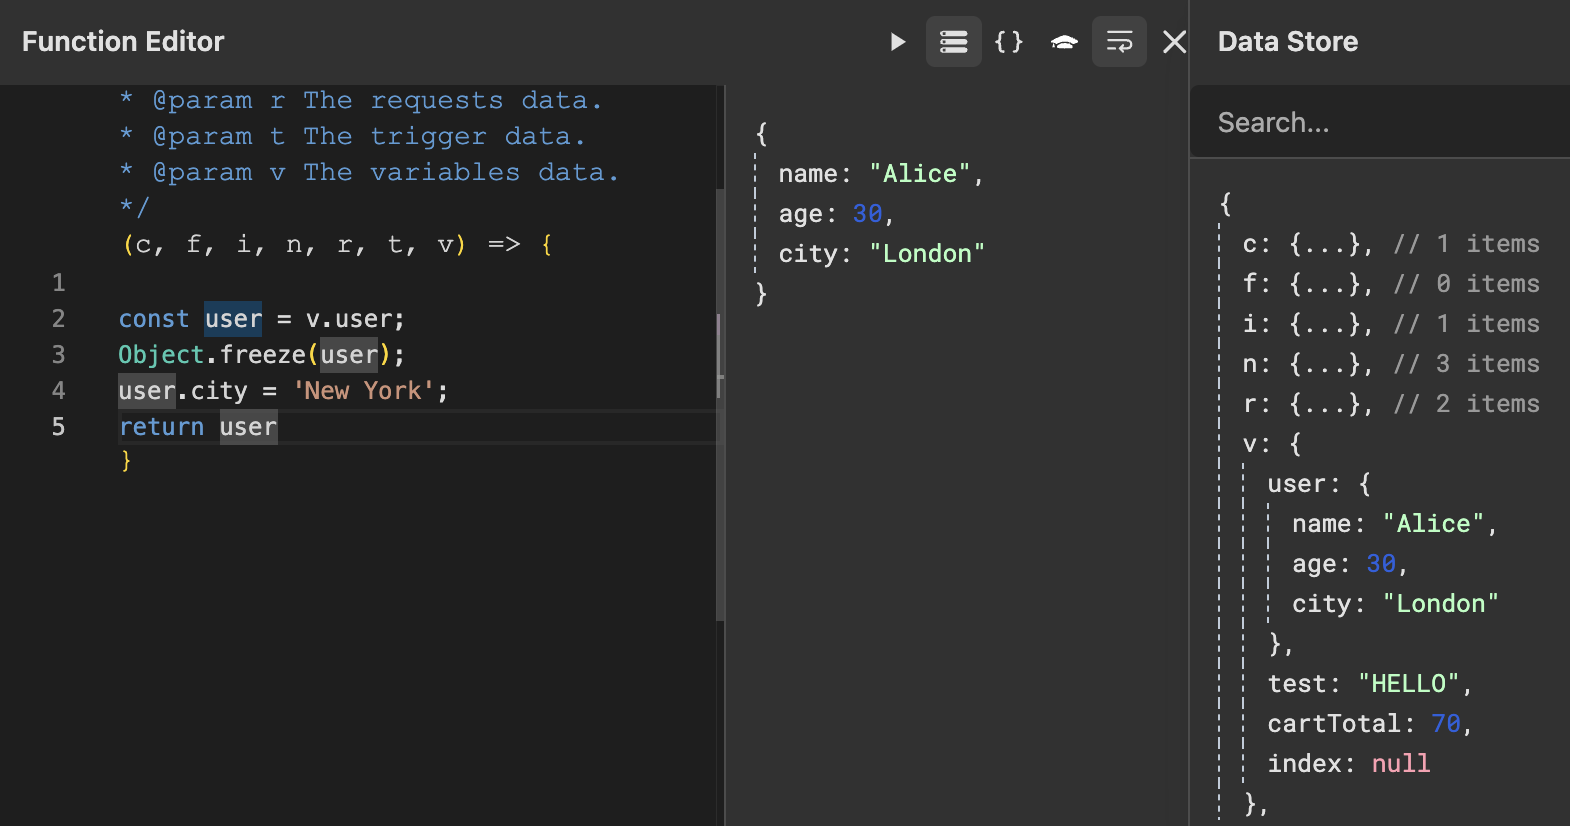Place cursor on 'const user = v.user;' line
Viewport: 1570px width, 826px height.
click(261, 319)
